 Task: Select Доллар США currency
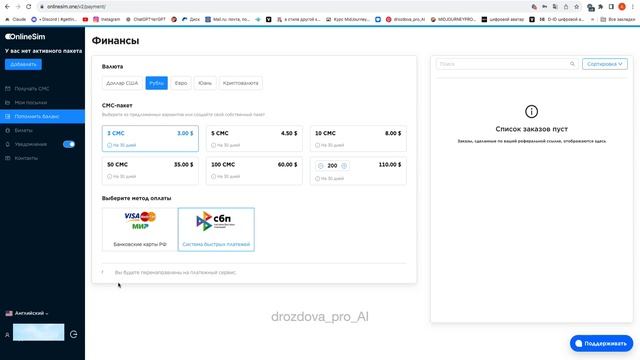coord(122,83)
